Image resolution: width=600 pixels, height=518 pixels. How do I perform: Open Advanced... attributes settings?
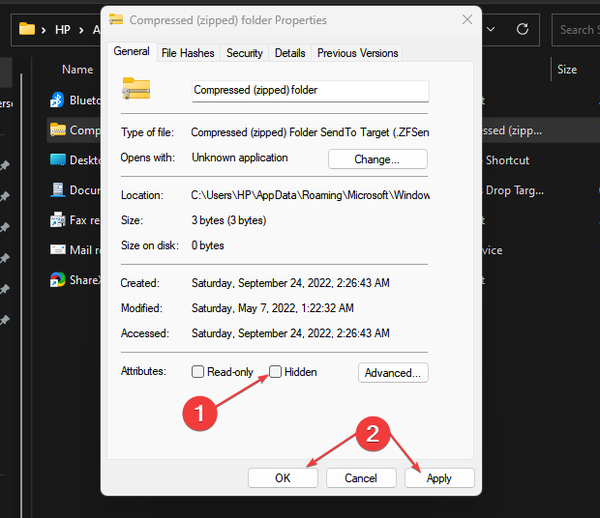[393, 373]
